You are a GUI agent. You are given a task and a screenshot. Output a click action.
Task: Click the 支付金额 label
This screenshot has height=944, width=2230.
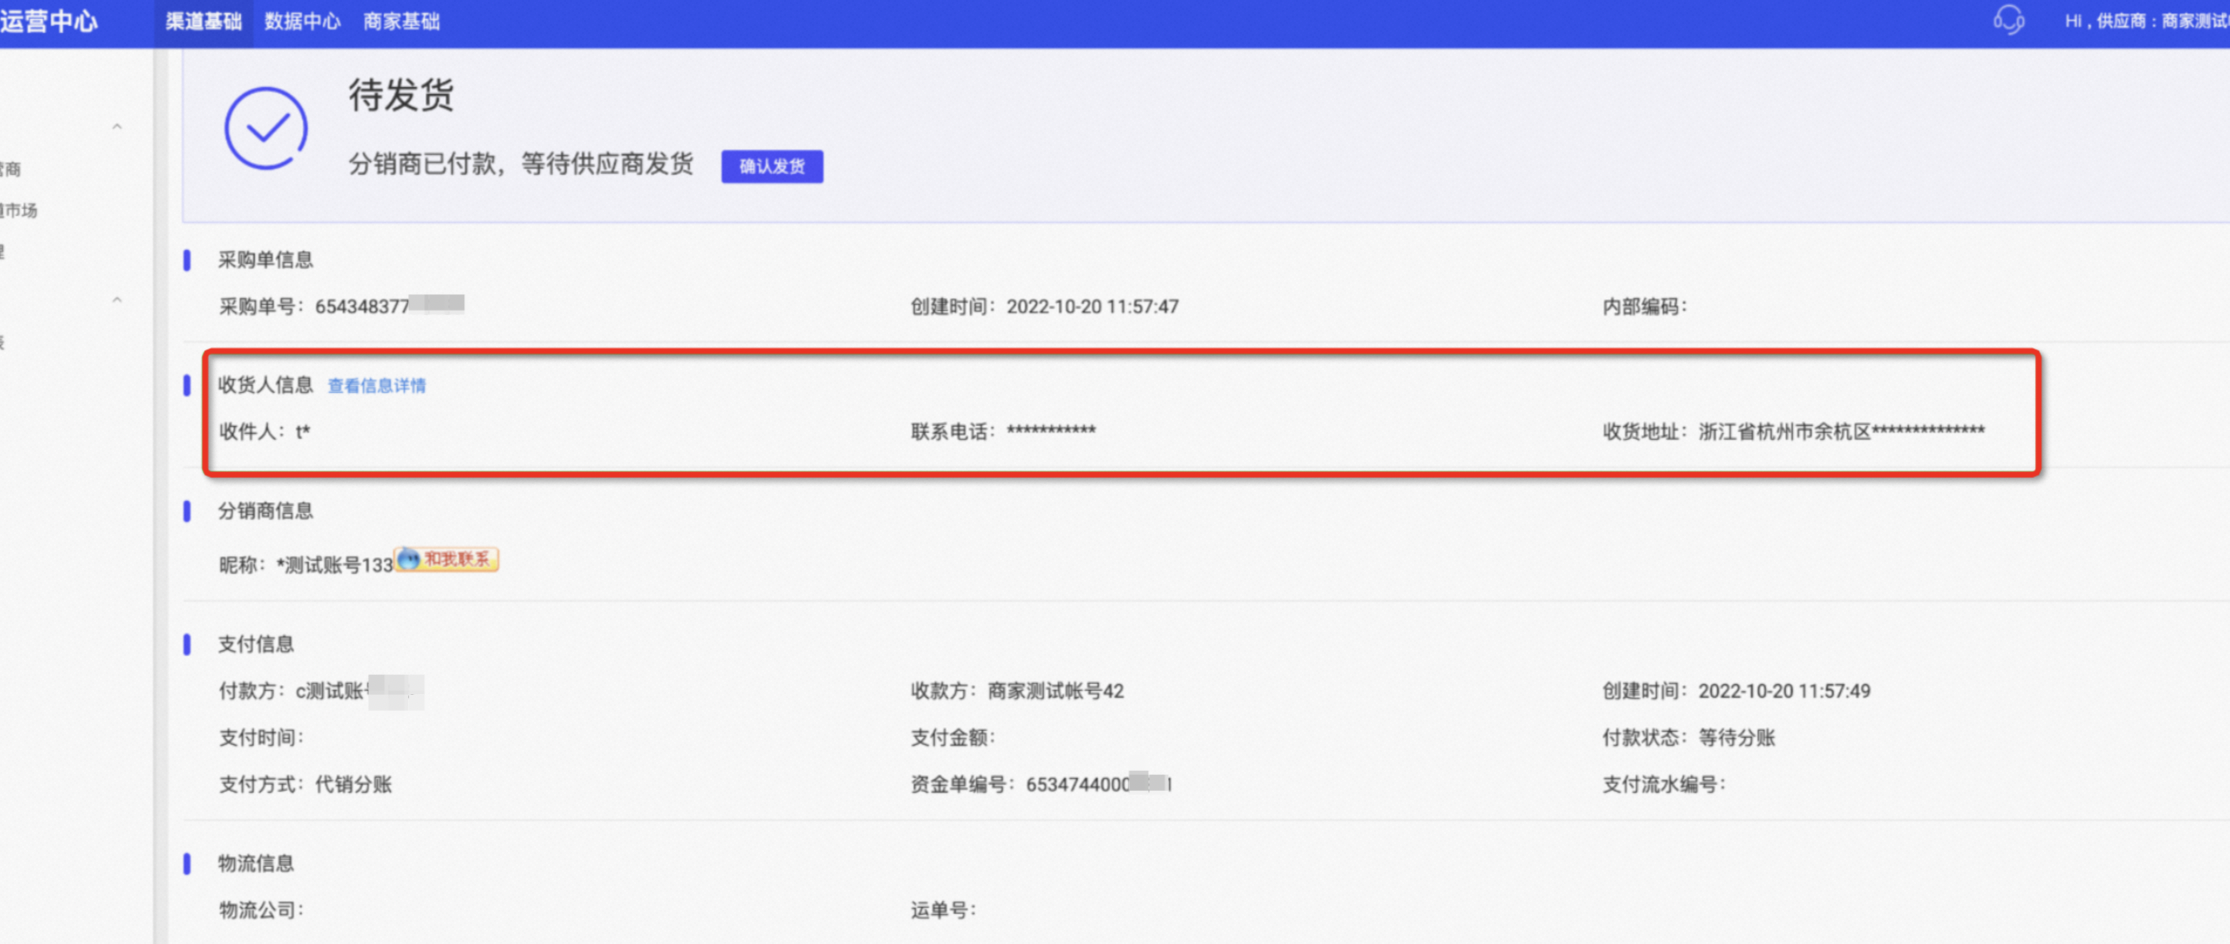click(952, 738)
